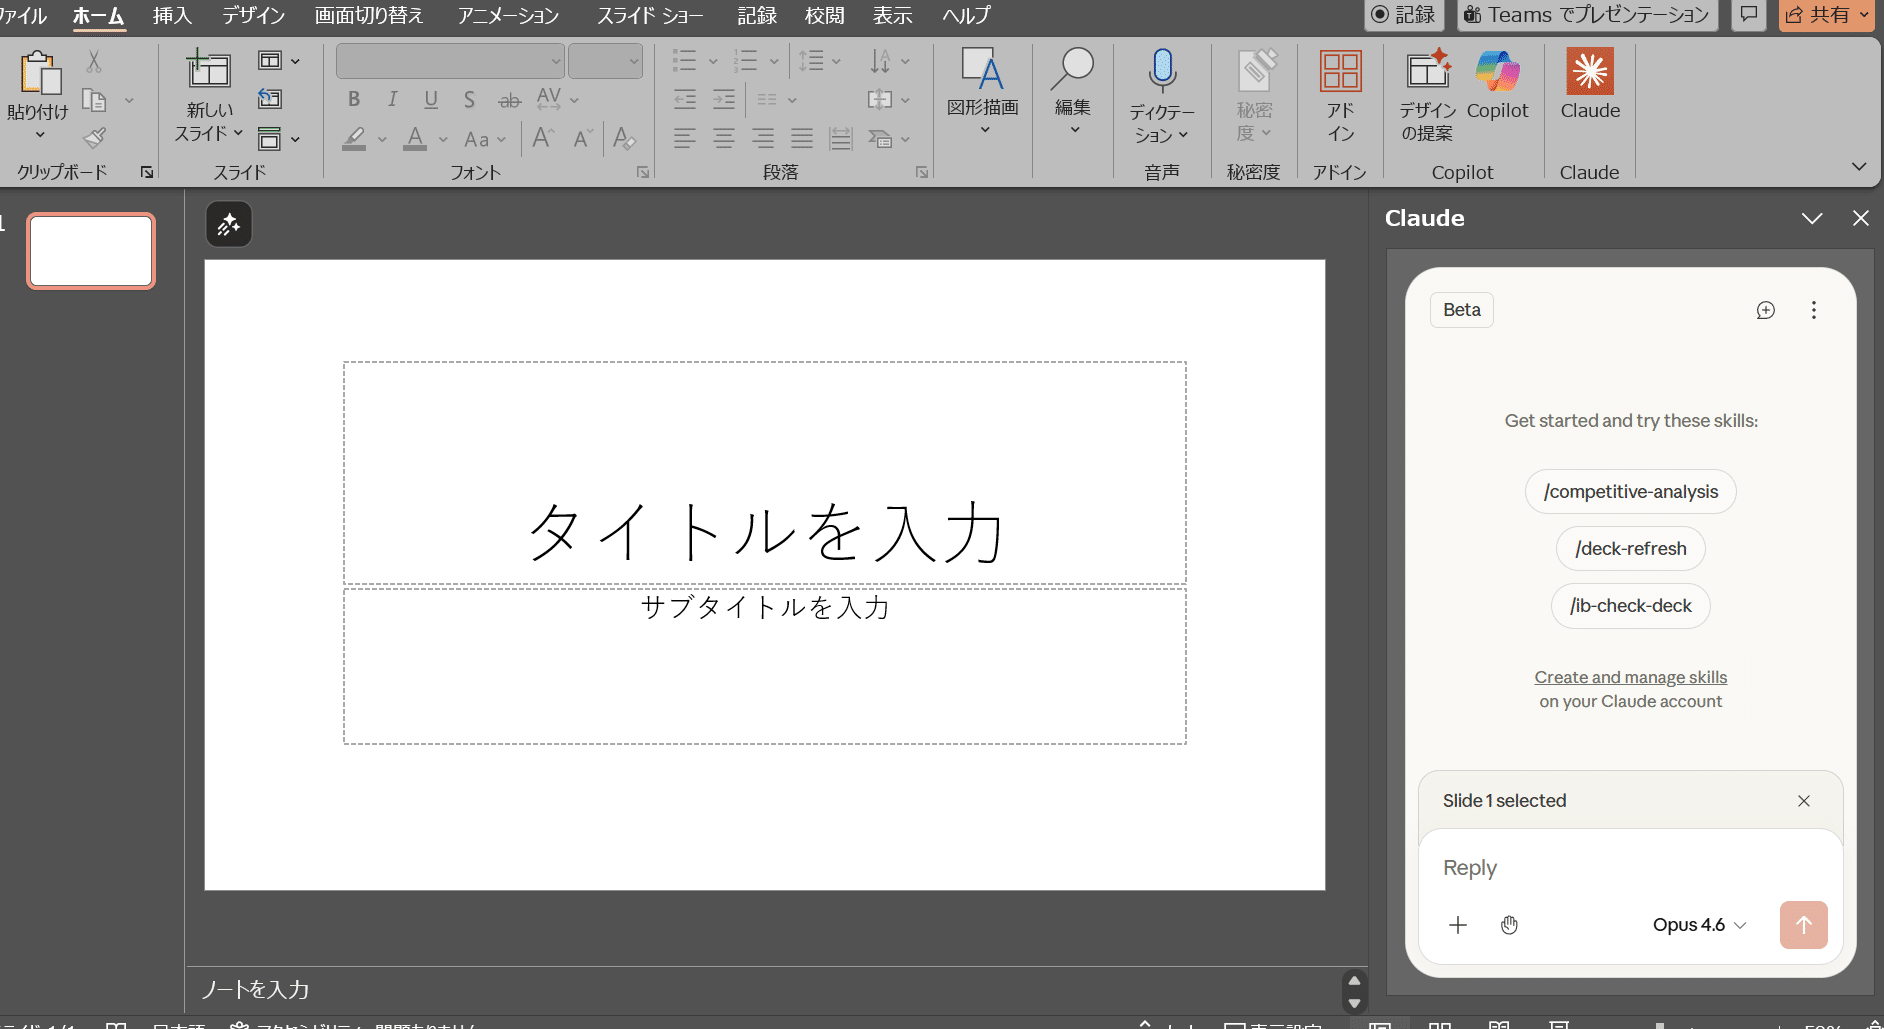Screen dimensions: 1884x1029
Task: Expand the font name combo box
Action: coord(556,62)
